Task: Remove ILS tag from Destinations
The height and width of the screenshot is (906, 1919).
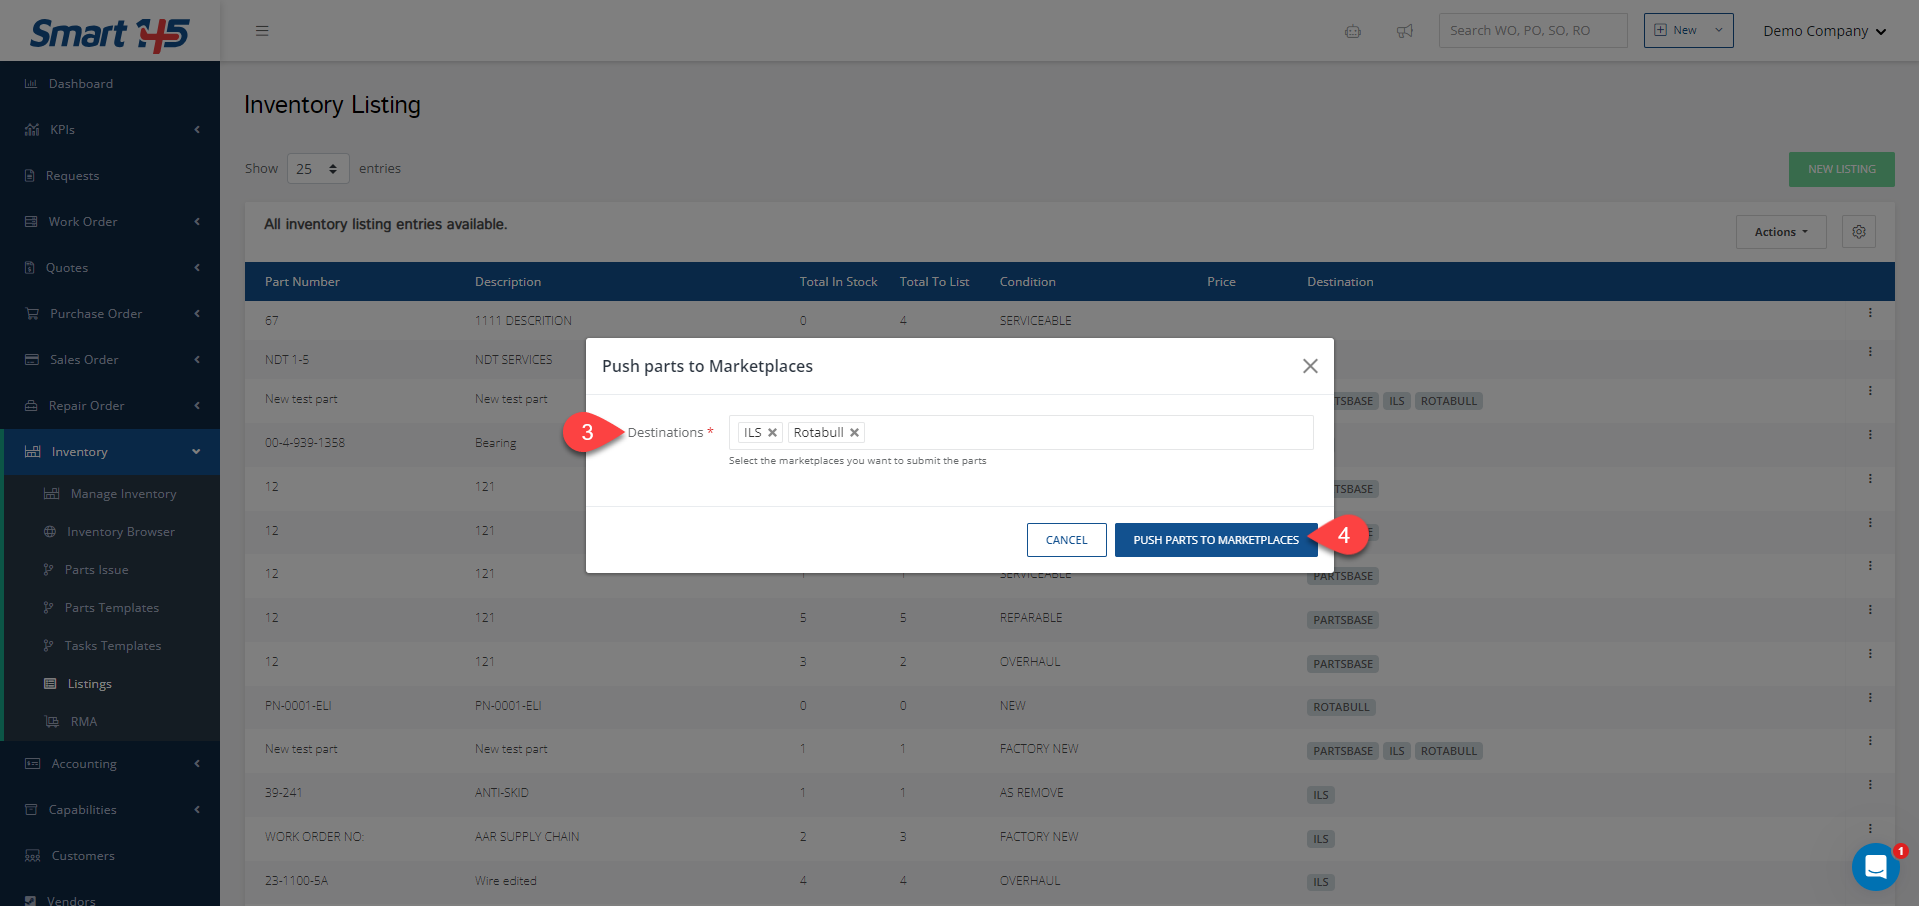Action: (x=772, y=433)
